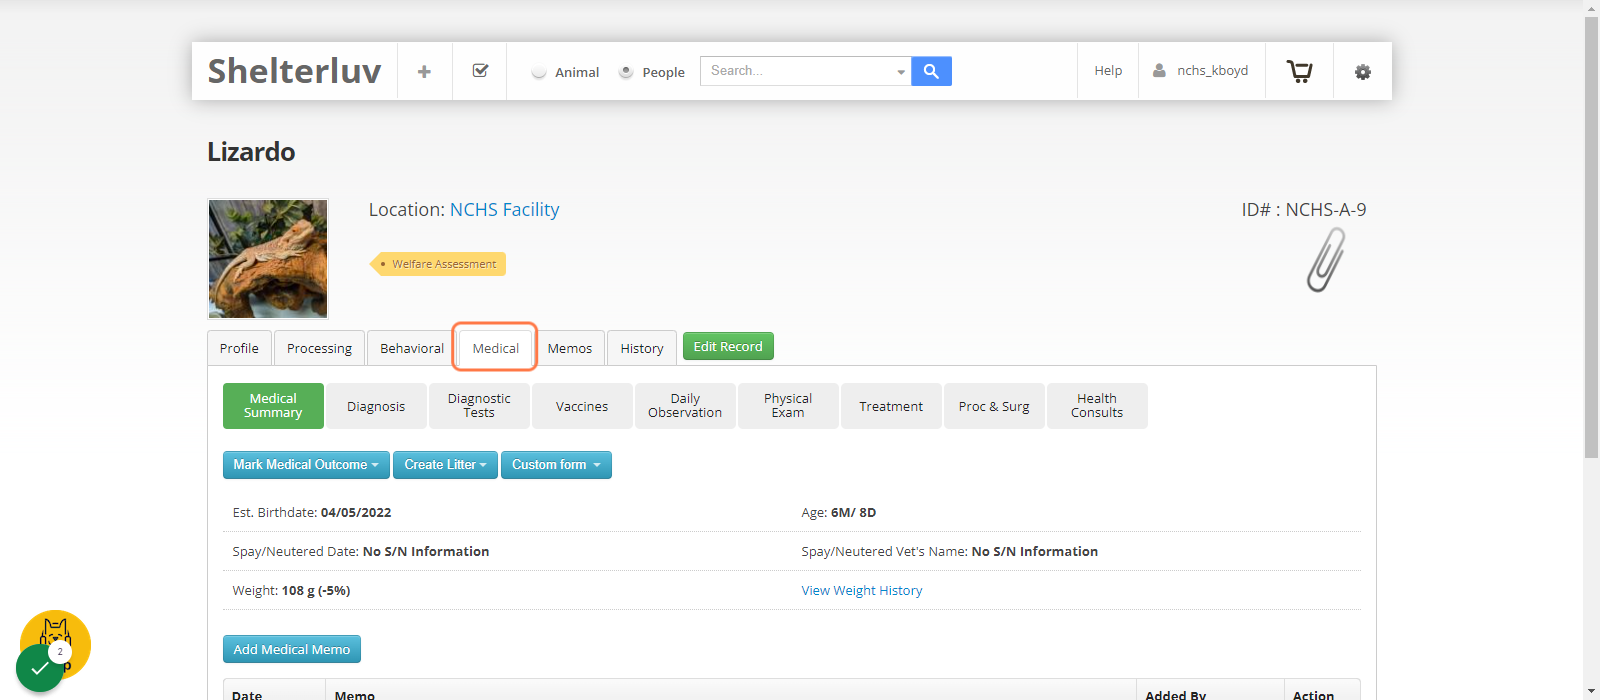Click the green Edit Record button
Image resolution: width=1600 pixels, height=700 pixels.
(728, 346)
